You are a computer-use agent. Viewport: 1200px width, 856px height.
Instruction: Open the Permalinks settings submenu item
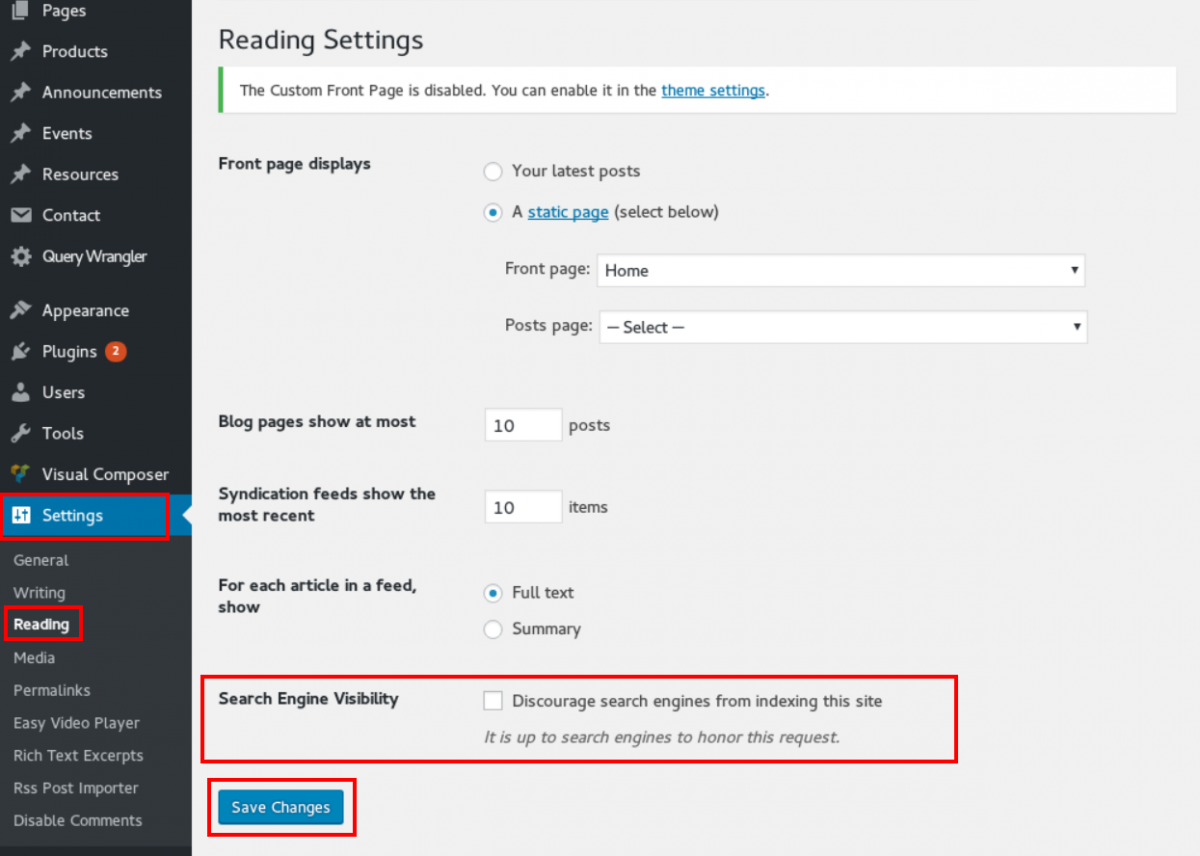pos(52,690)
